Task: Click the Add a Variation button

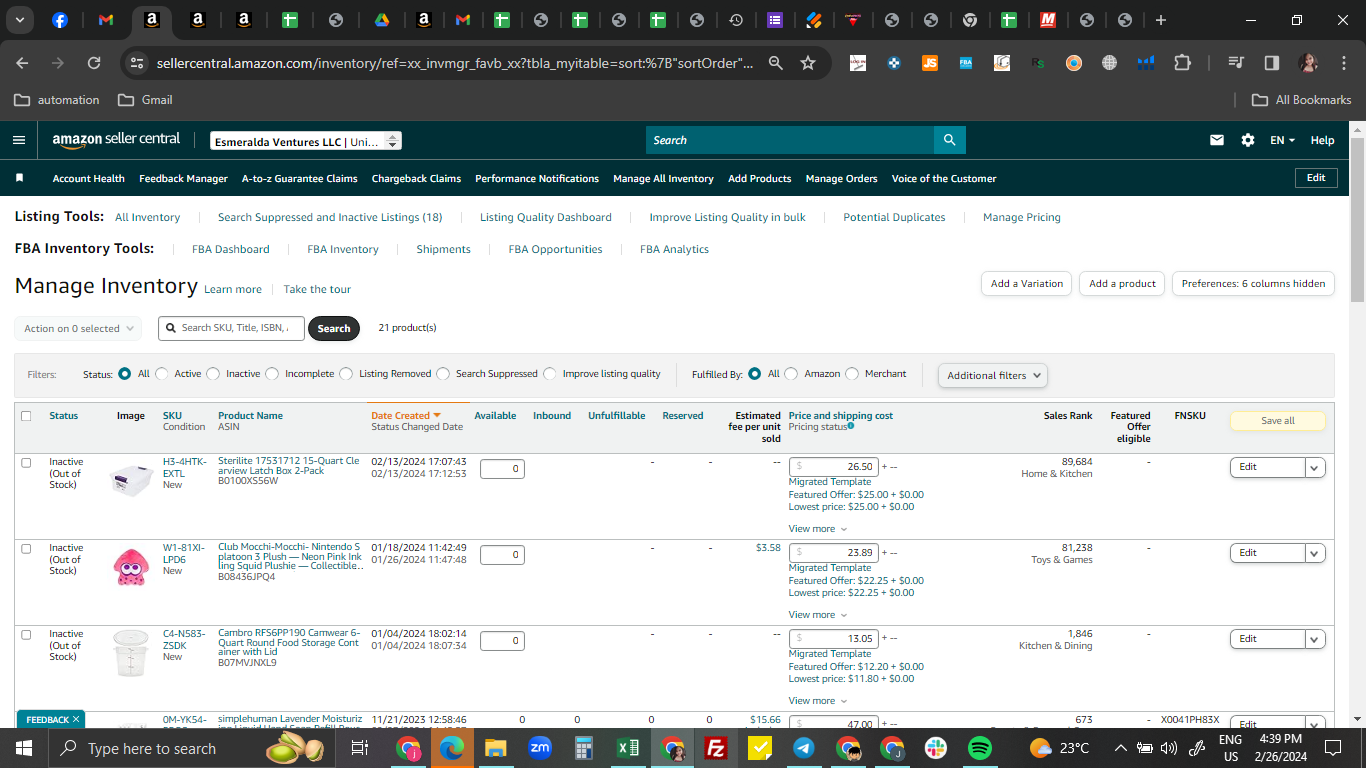Action: 1027,283
